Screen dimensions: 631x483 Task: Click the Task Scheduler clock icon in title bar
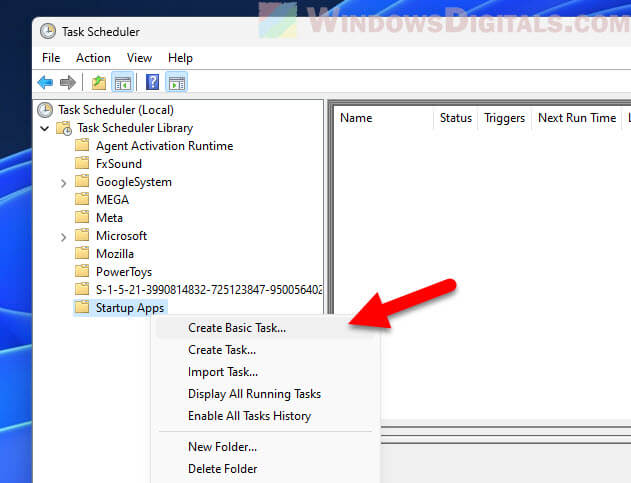point(48,31)
